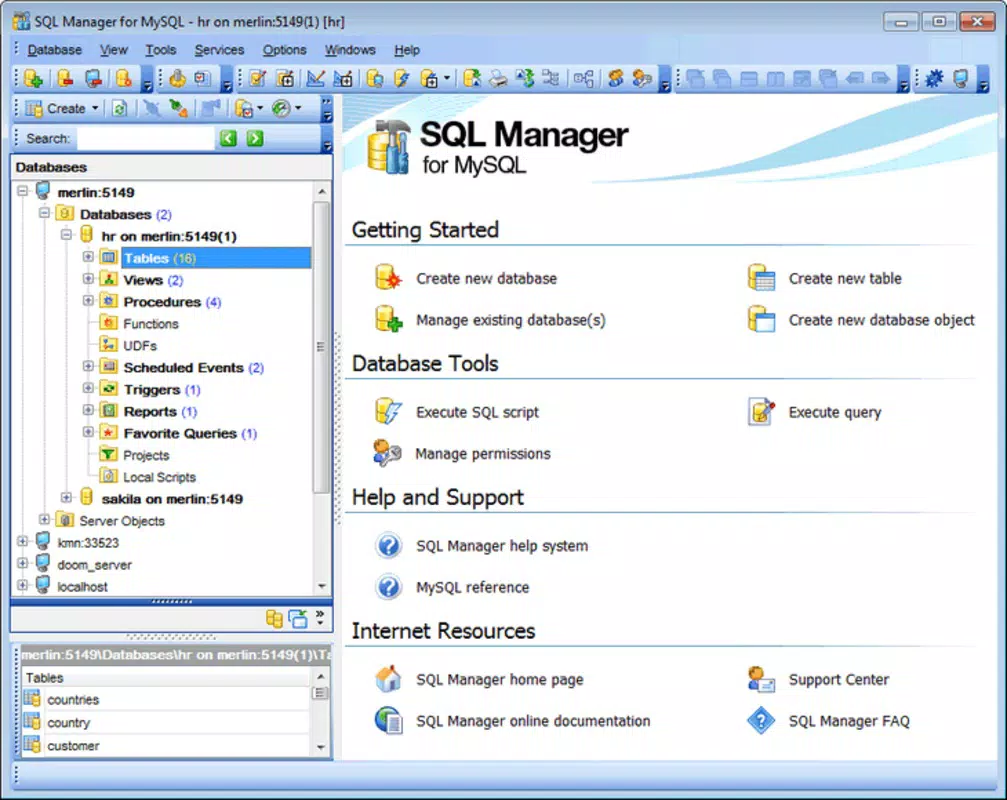Click inside the Search input field

coord(144,138)
